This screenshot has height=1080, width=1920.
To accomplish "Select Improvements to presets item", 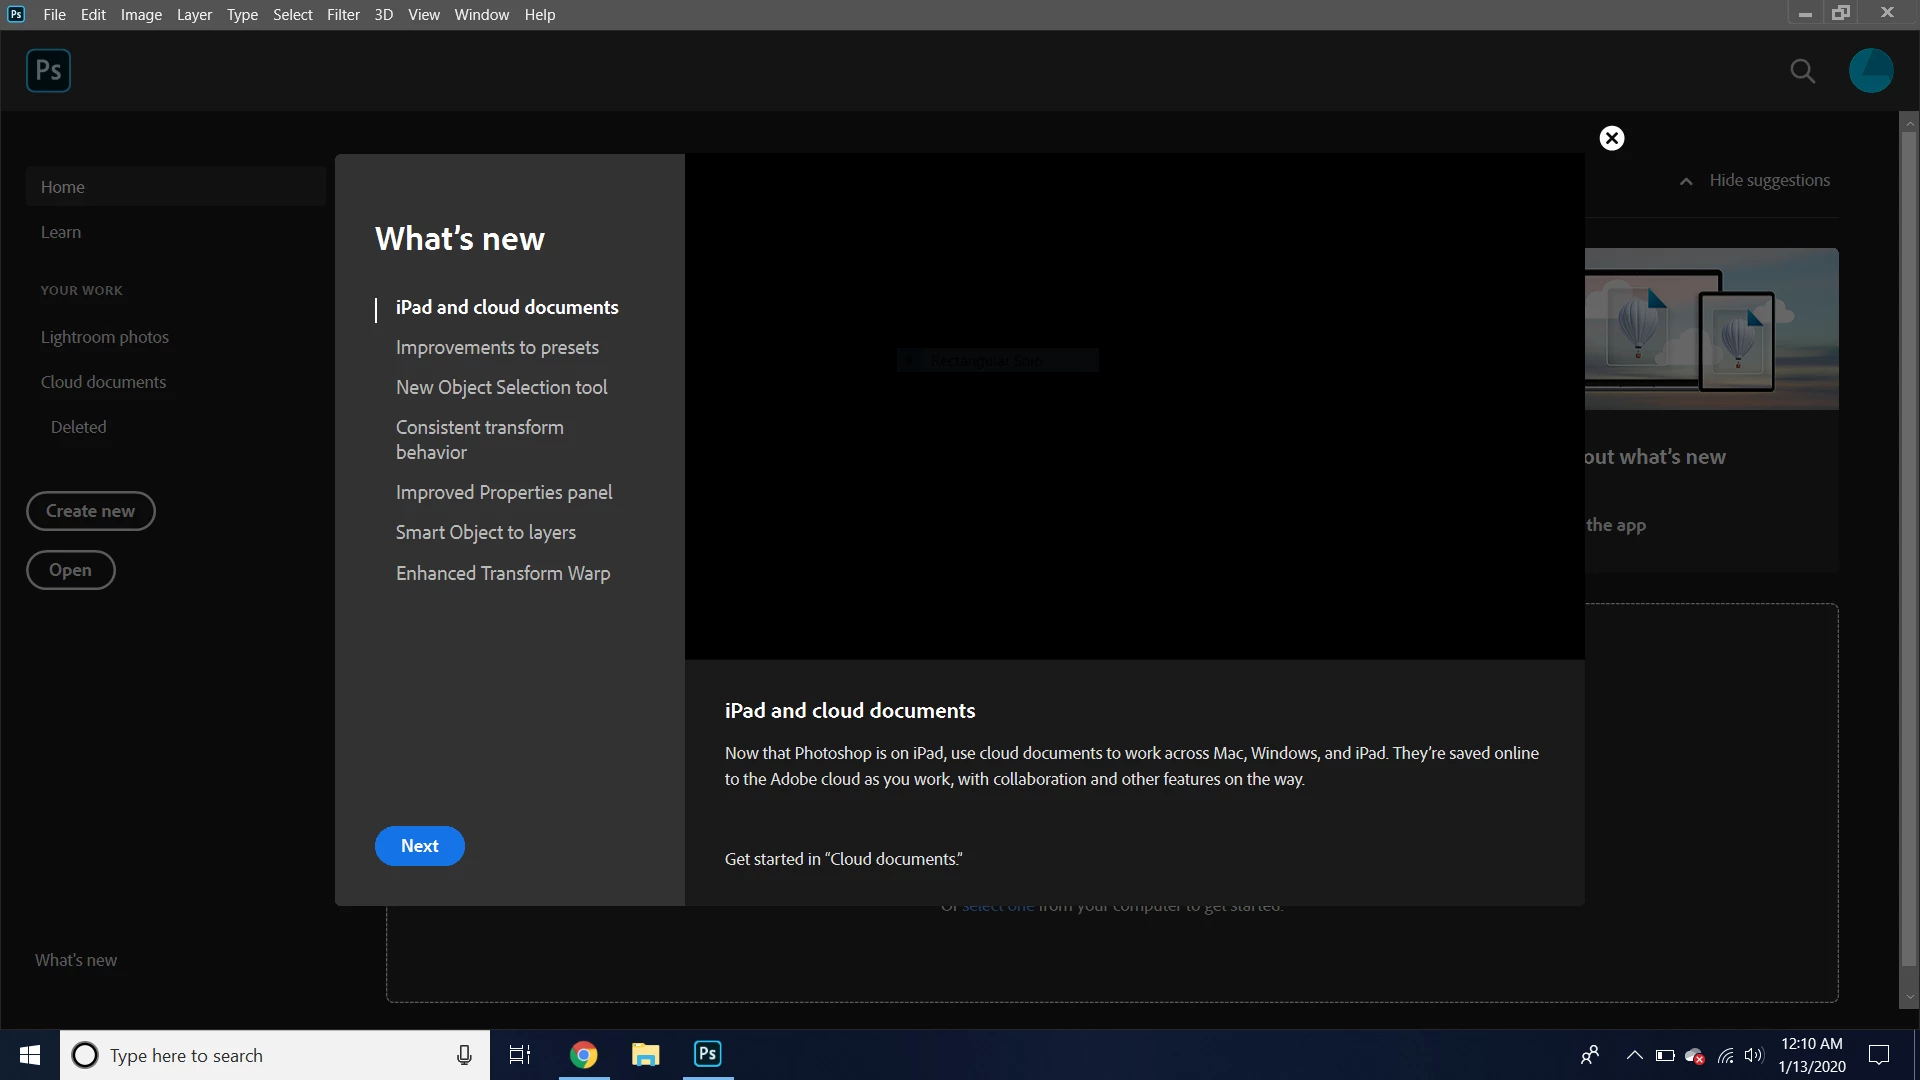I will coord(497,347).
